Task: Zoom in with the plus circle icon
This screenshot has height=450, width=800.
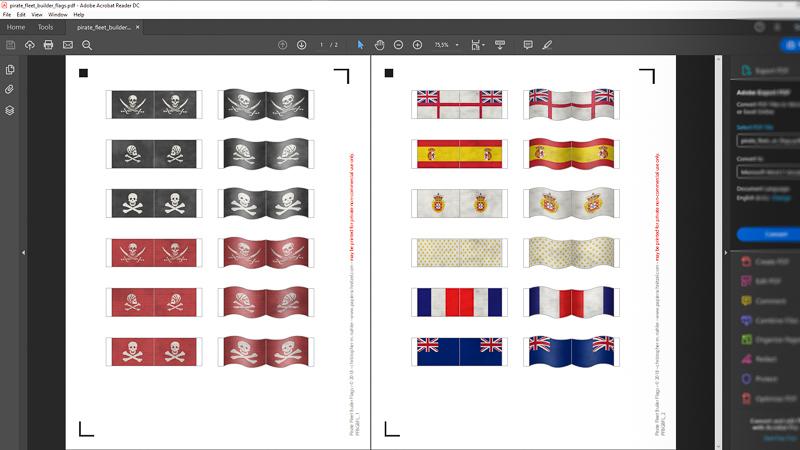Action: coord(417,45)
